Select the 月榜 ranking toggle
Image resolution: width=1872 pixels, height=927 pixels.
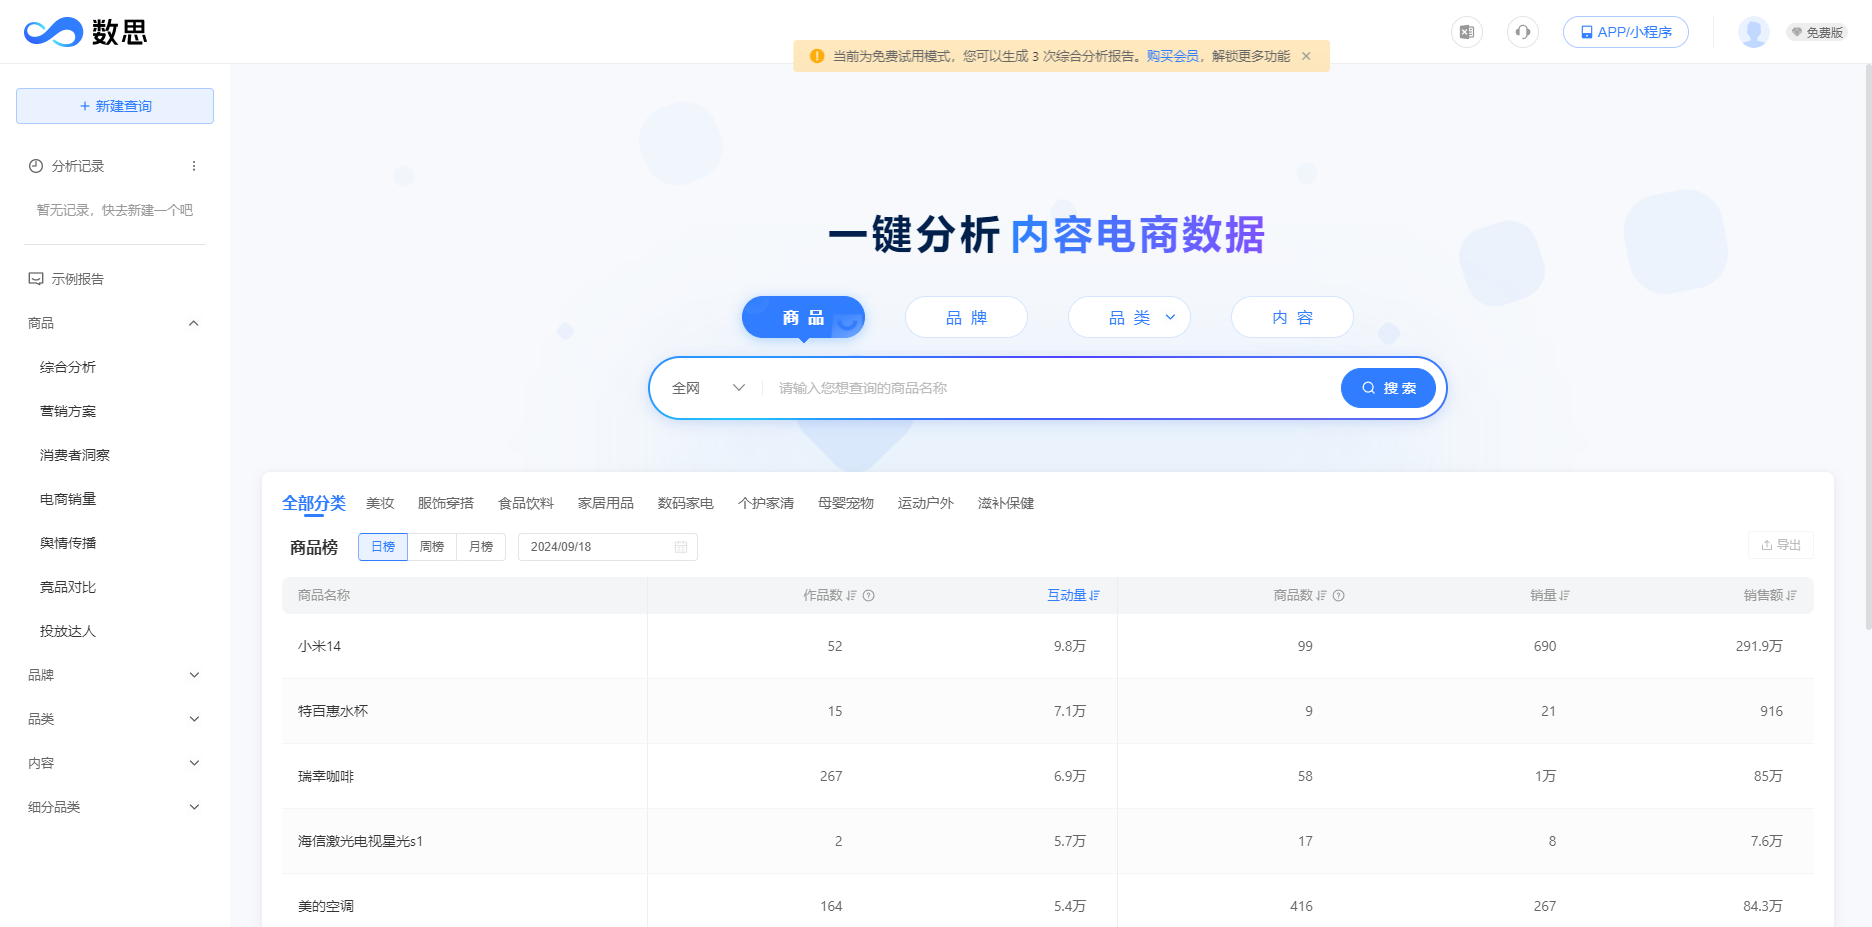[481, 547]
